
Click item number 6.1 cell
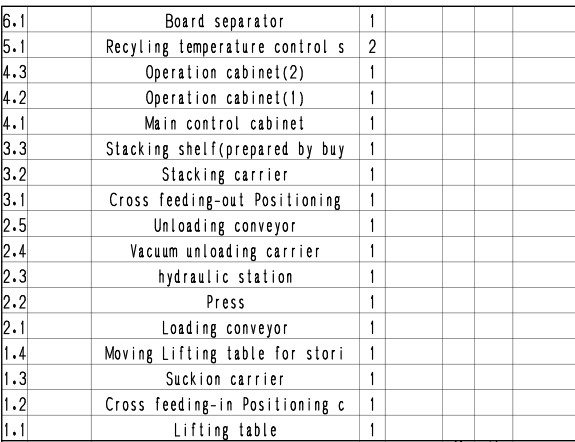click(15, 21)
